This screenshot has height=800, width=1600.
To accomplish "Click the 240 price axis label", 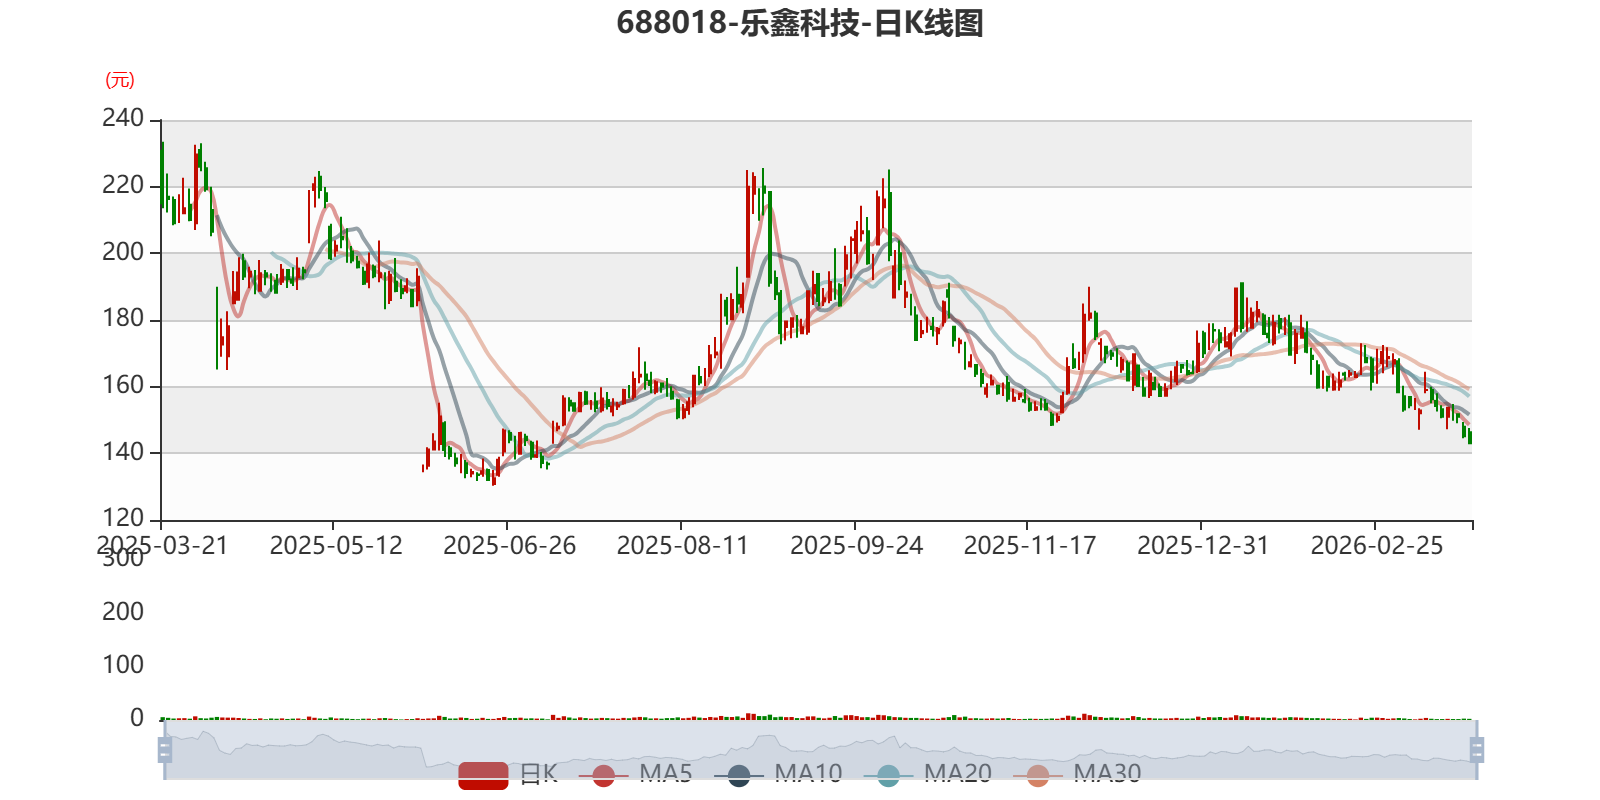I will [123, 119].
